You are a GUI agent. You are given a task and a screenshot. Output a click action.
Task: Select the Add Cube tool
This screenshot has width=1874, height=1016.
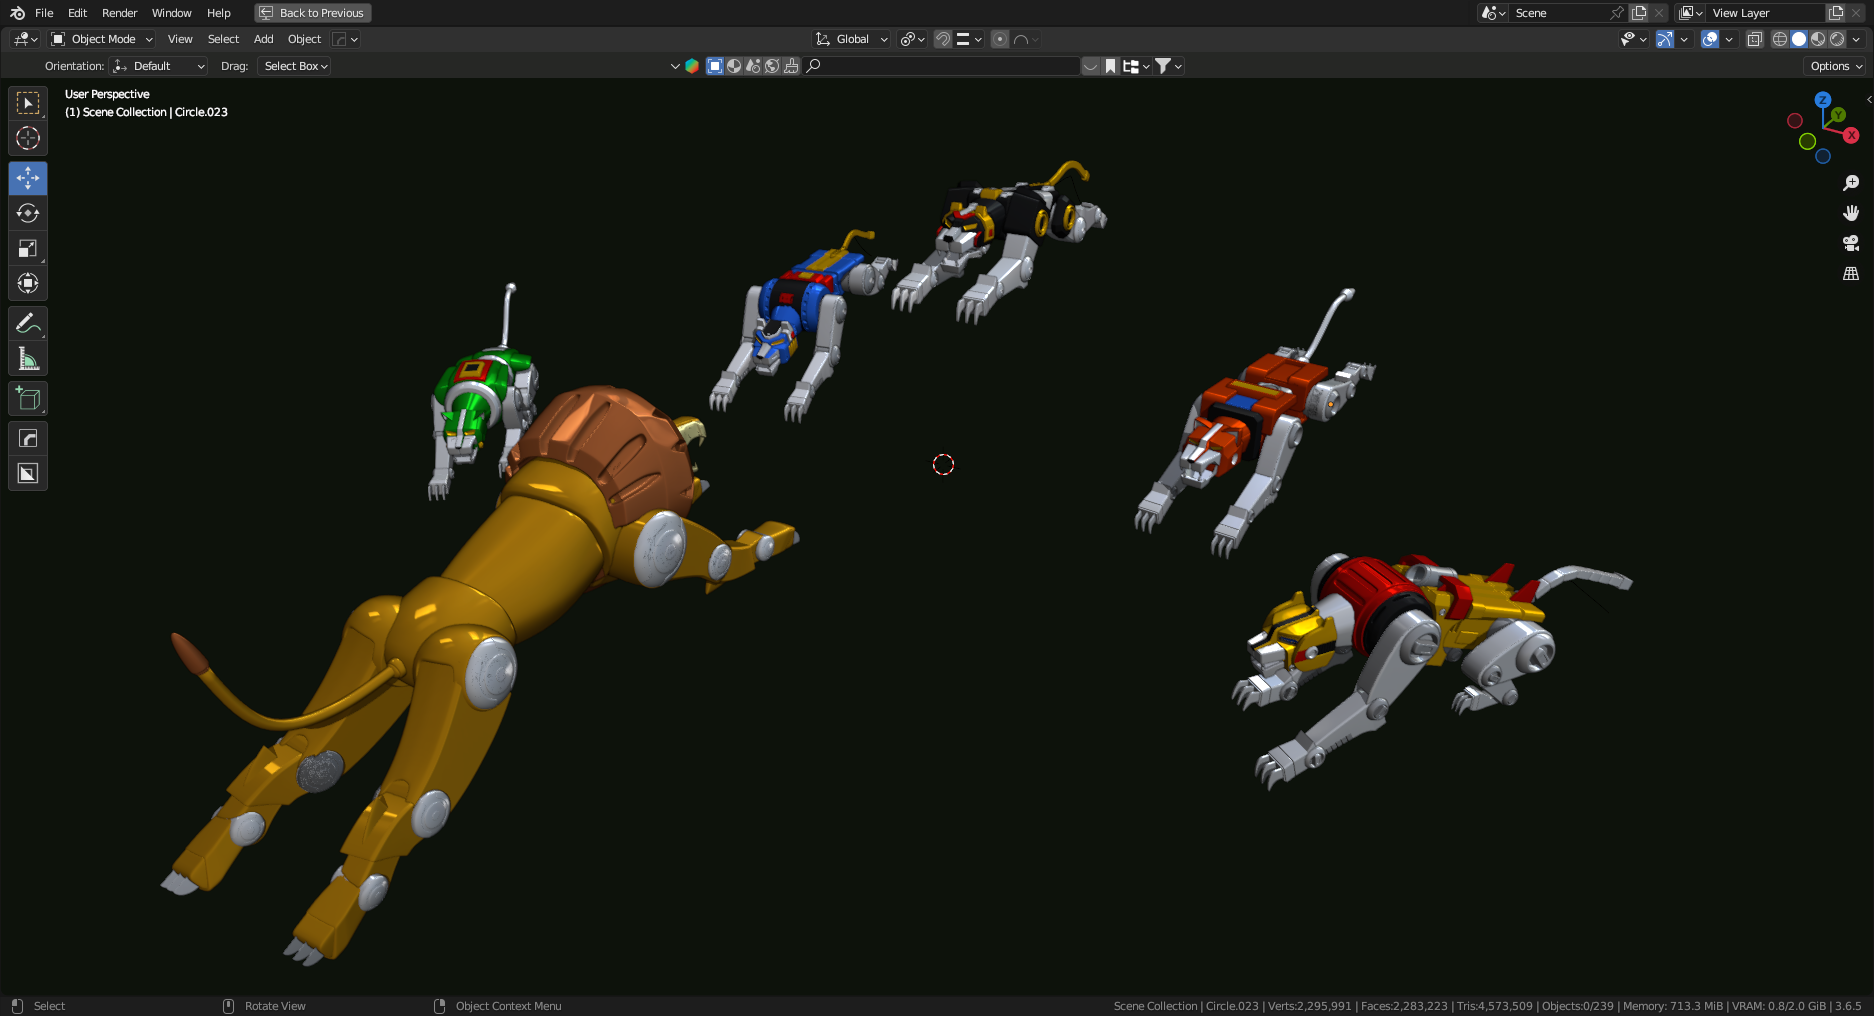28,398
